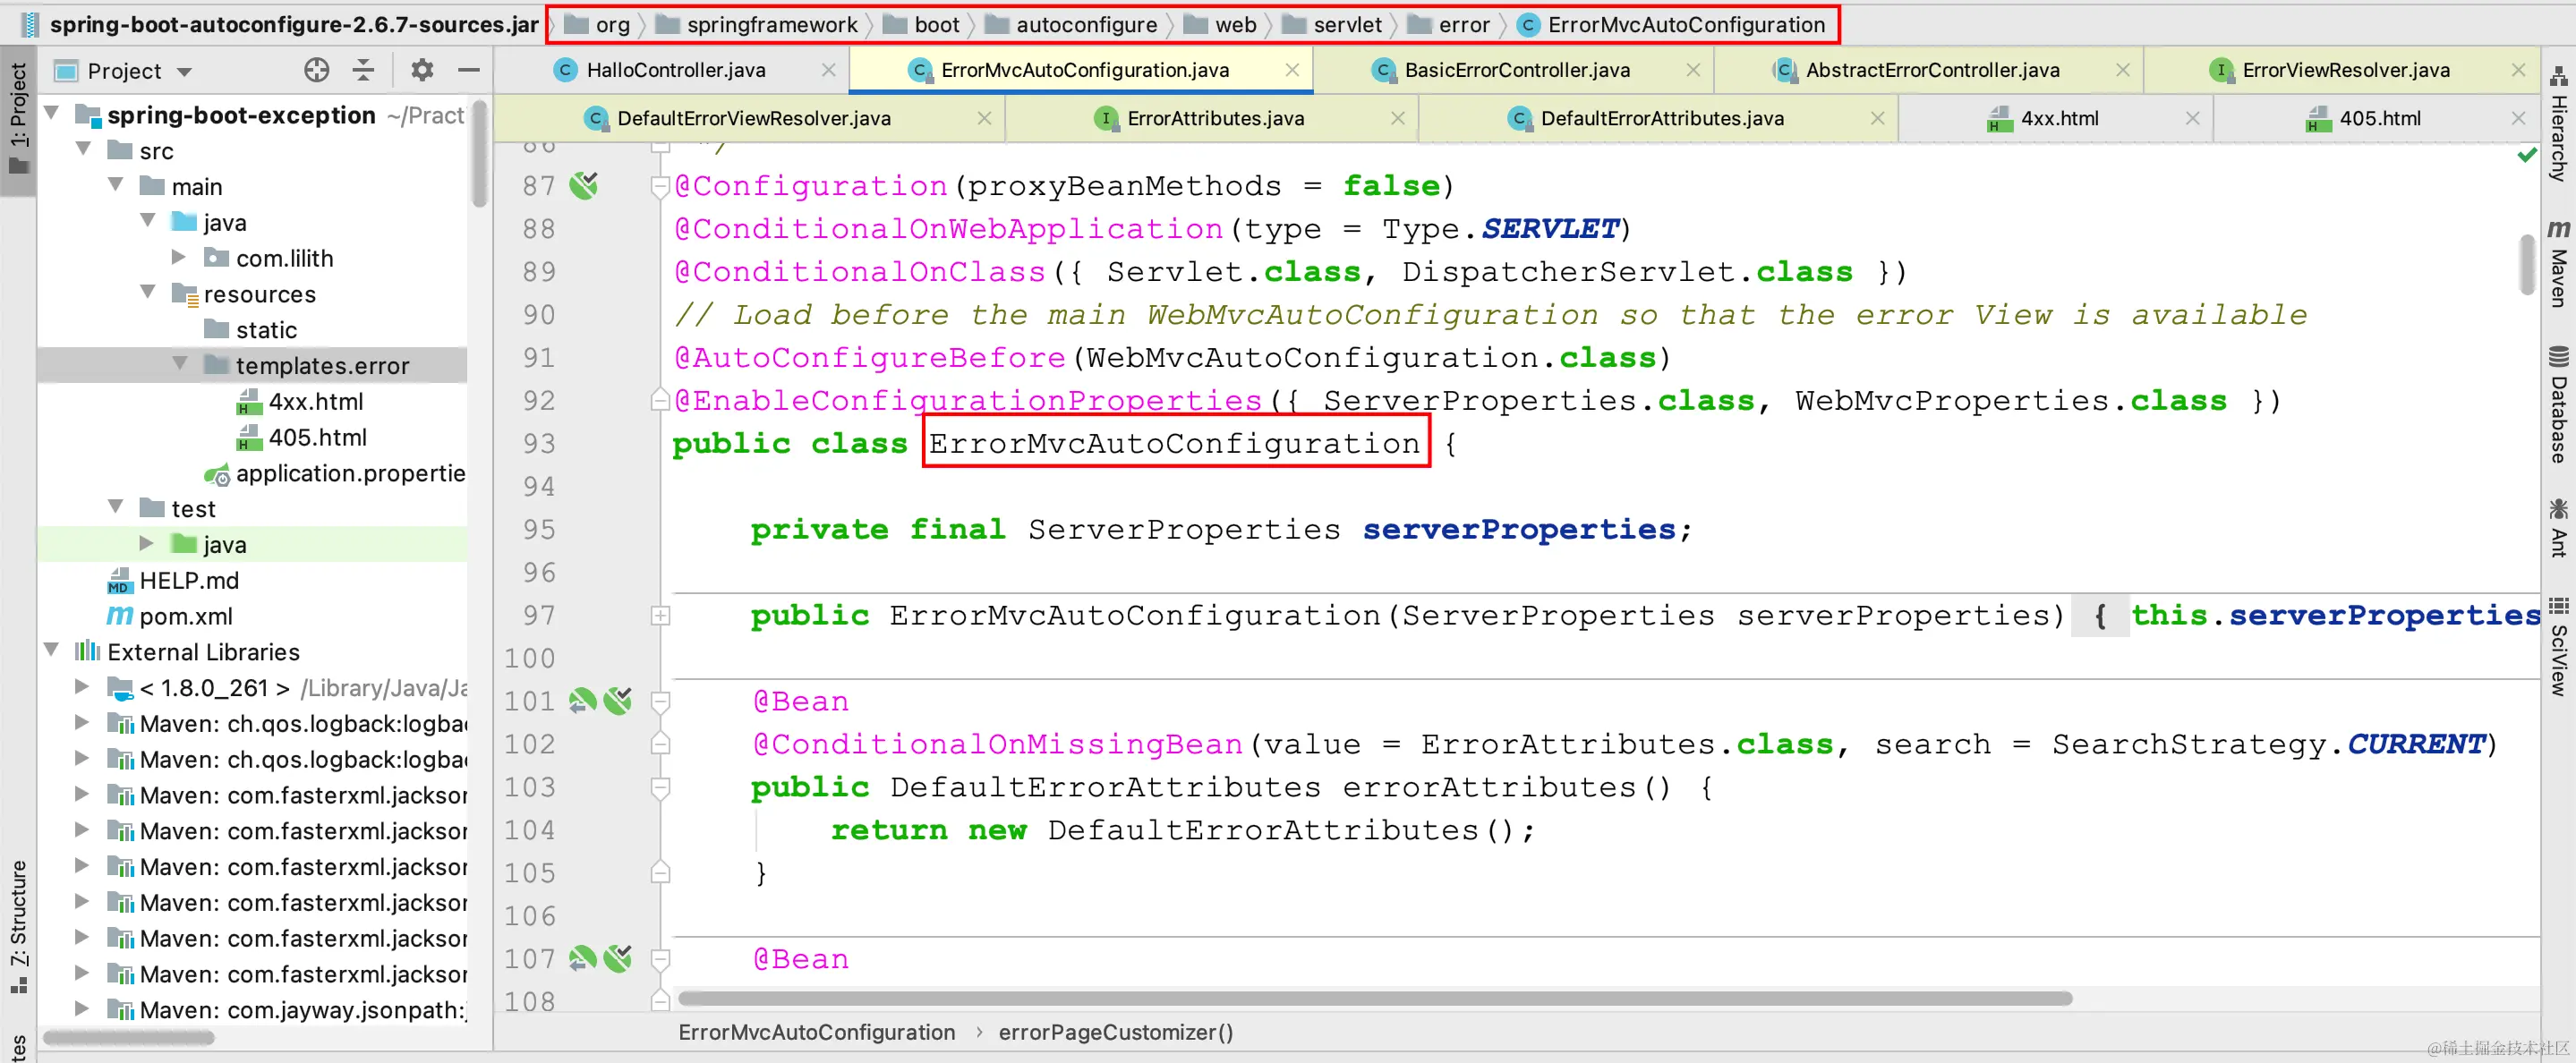This screenshot has height=1063, width=2576.
Task: Open the Project view dropdown
Action: pos(184,71)
